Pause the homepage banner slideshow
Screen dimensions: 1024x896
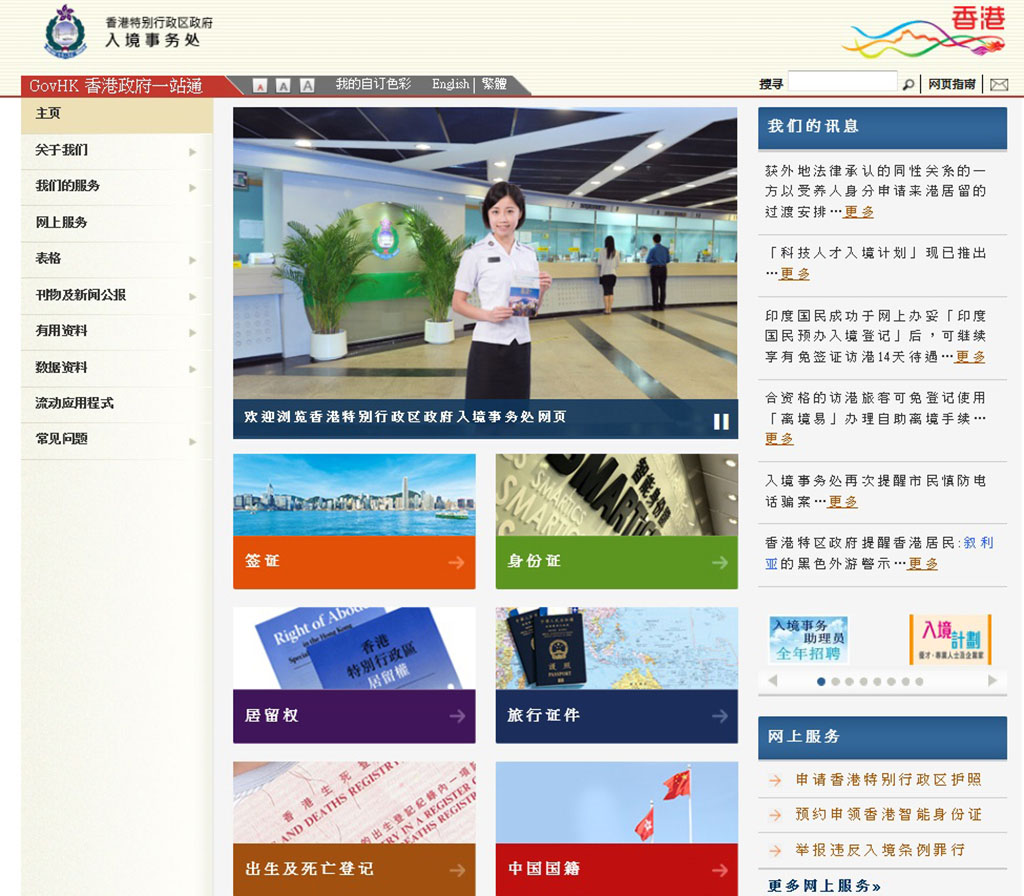coord(721,421)
